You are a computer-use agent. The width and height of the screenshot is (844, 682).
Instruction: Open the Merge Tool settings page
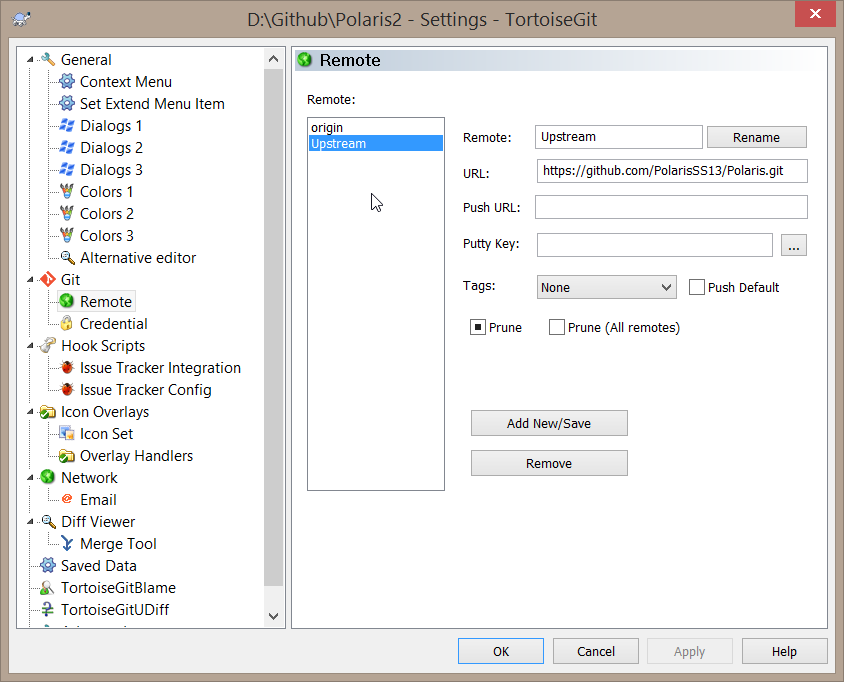[x=118, y=544]
